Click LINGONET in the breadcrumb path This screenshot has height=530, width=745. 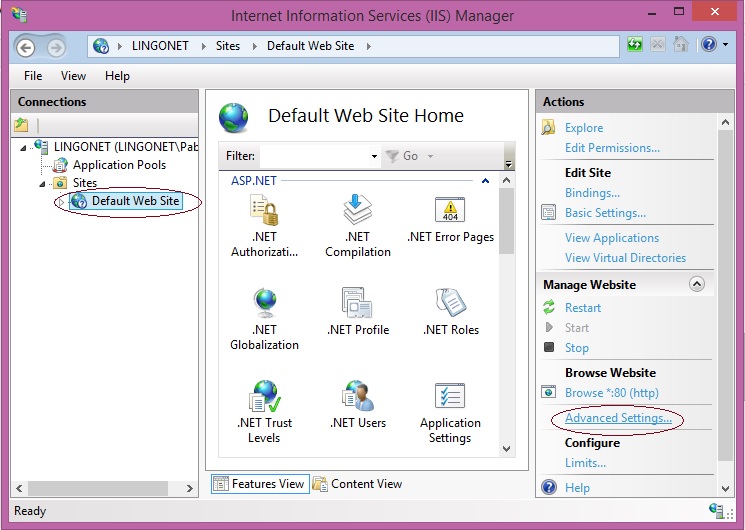[160, 46]
